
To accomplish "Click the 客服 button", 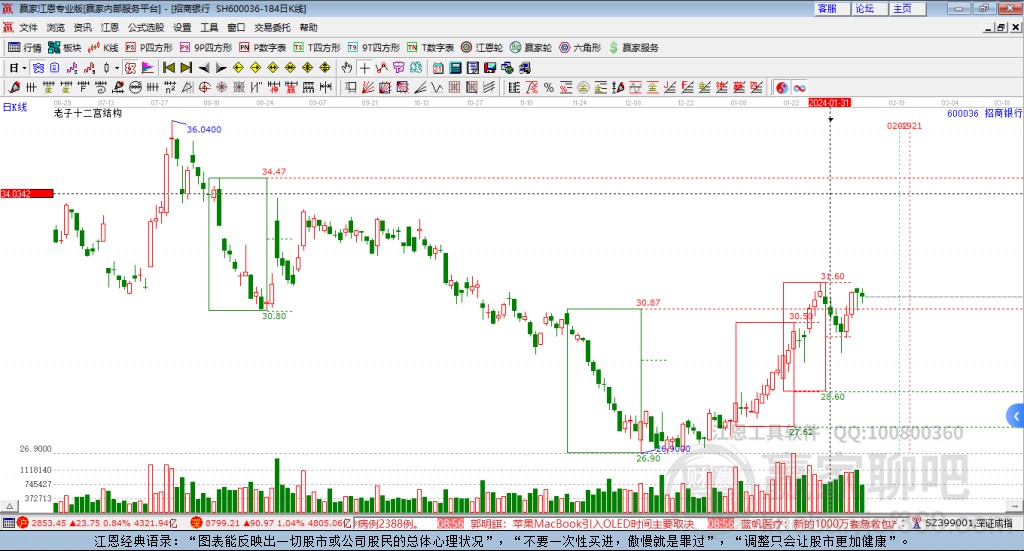I will click(x=832, y=8).
